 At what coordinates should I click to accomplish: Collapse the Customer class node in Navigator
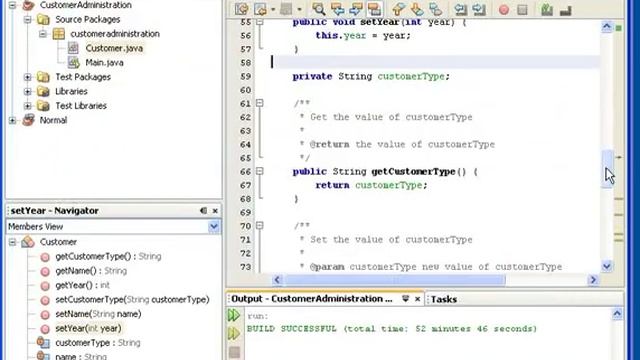point(12,242)
